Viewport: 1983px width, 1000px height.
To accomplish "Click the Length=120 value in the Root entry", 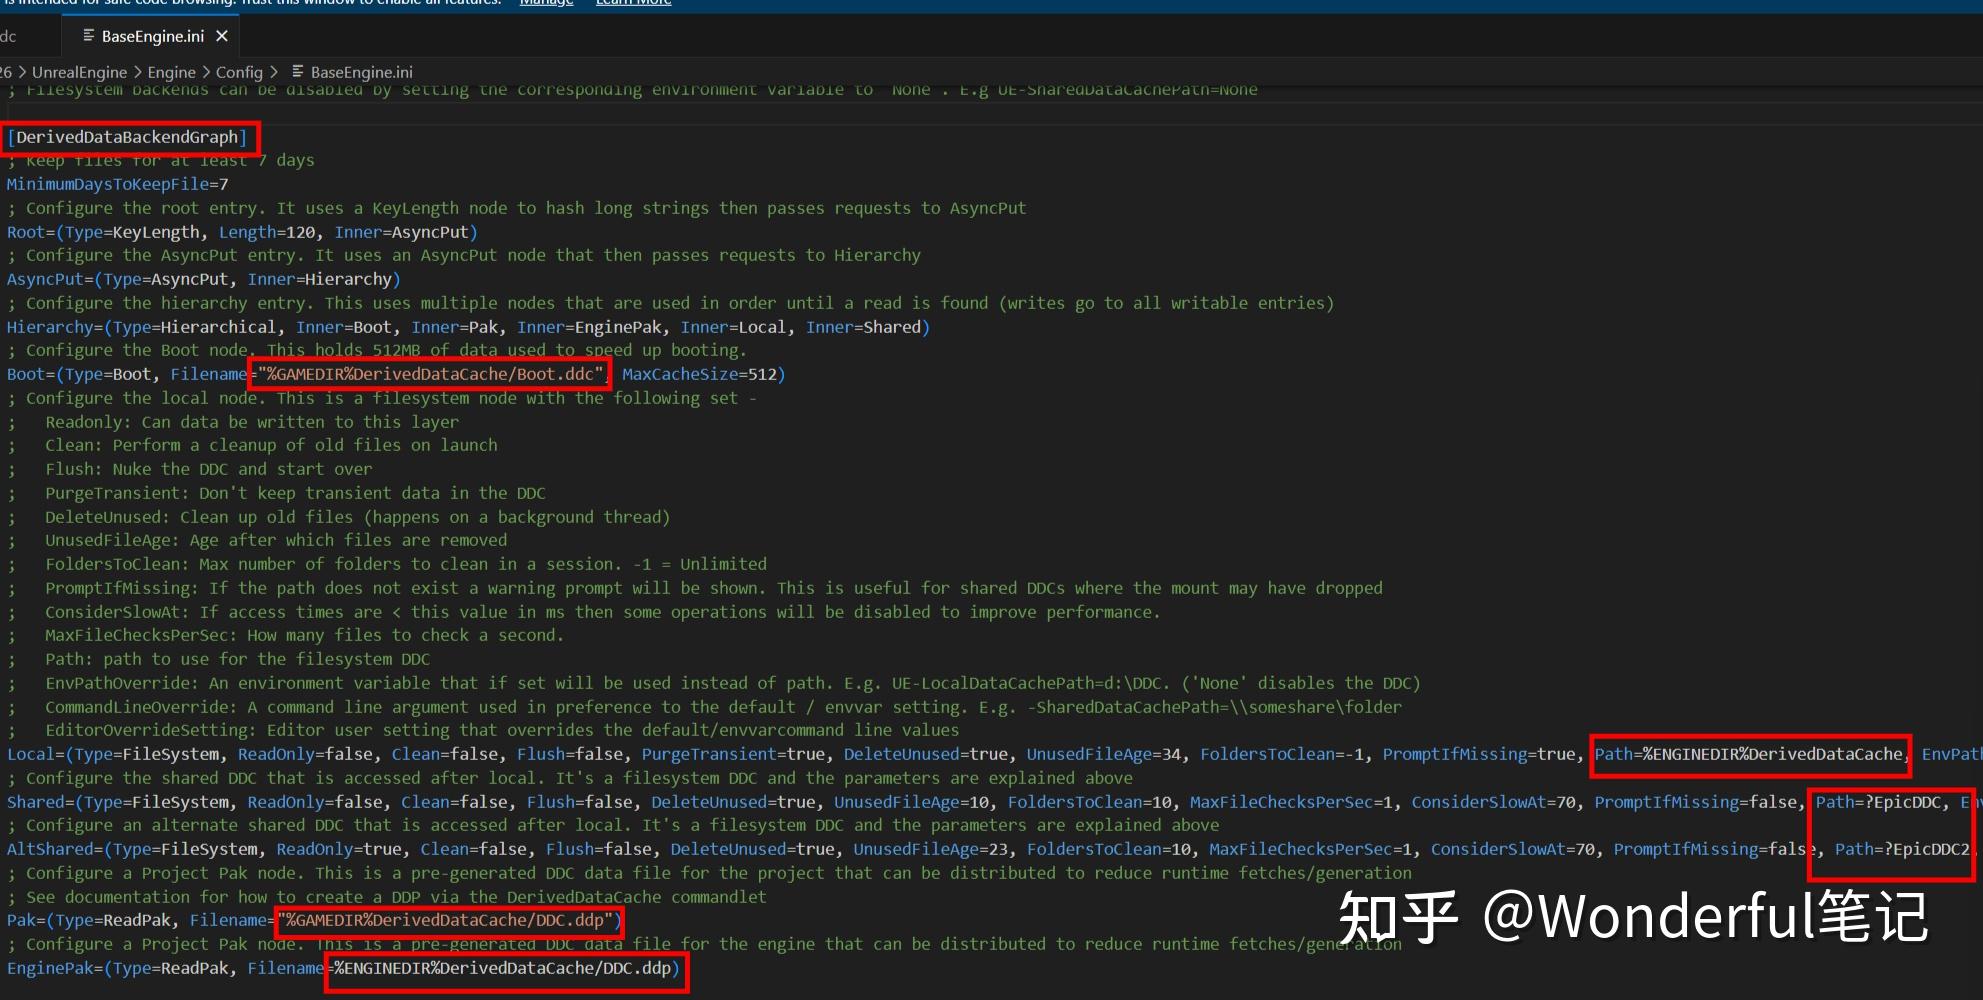I will coord(267,232).
